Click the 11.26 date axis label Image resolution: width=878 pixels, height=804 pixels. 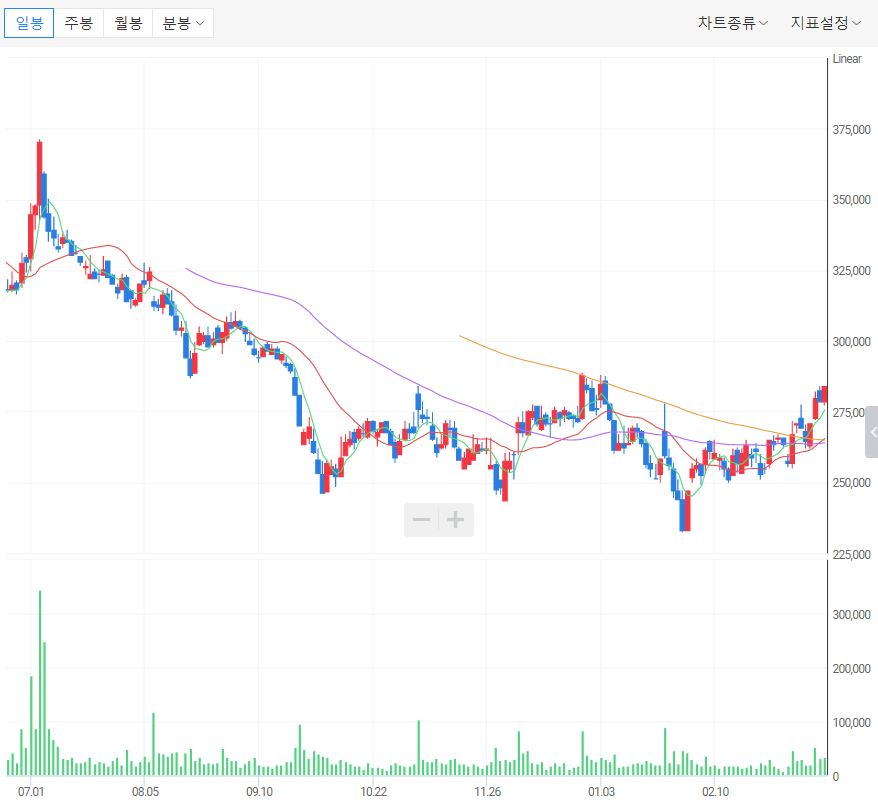coord(487,792)
